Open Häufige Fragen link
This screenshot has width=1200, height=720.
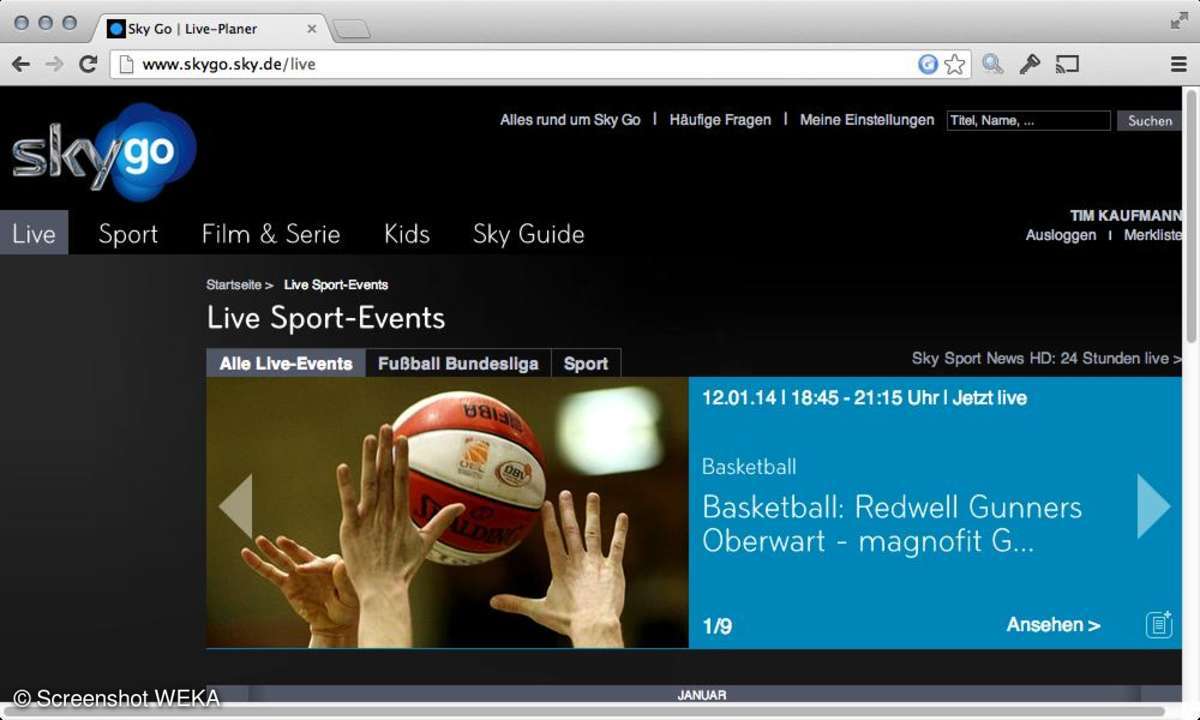click(x=720, y=120)
